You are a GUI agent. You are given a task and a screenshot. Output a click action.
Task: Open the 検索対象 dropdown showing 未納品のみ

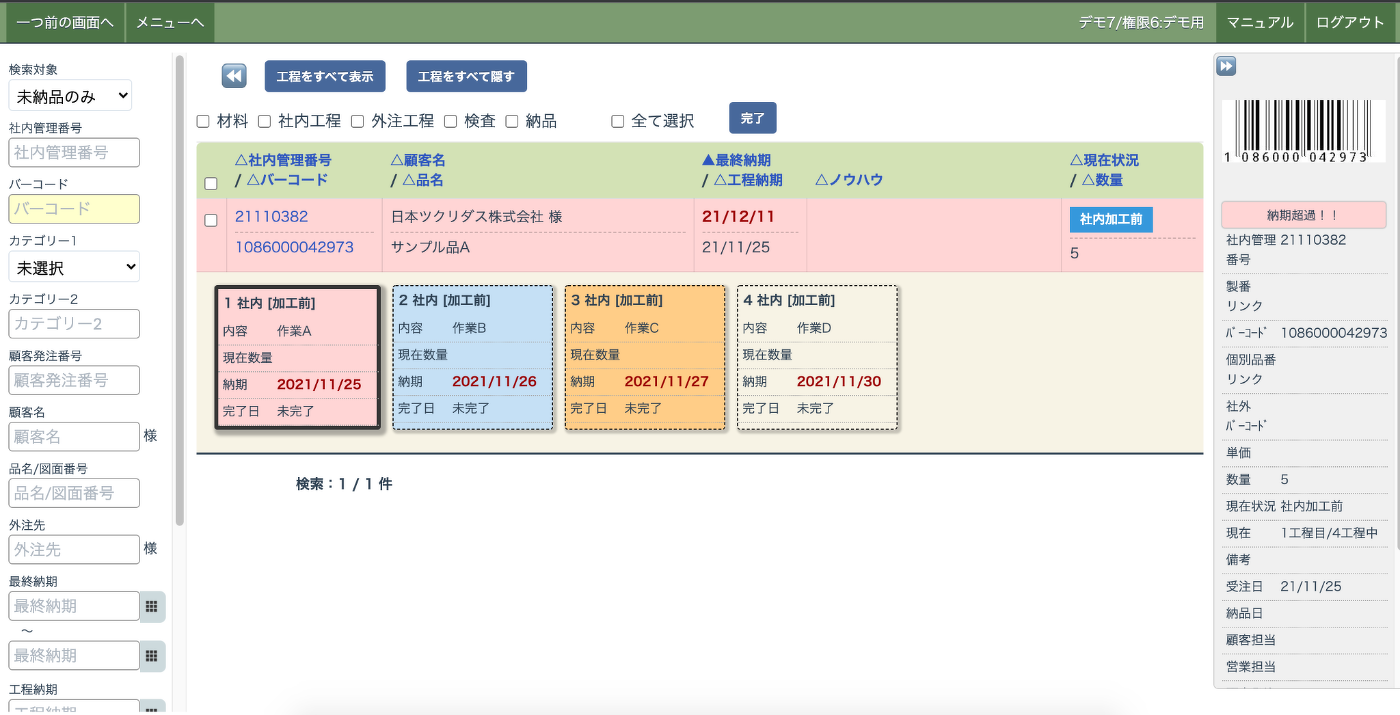pos(70,96)
